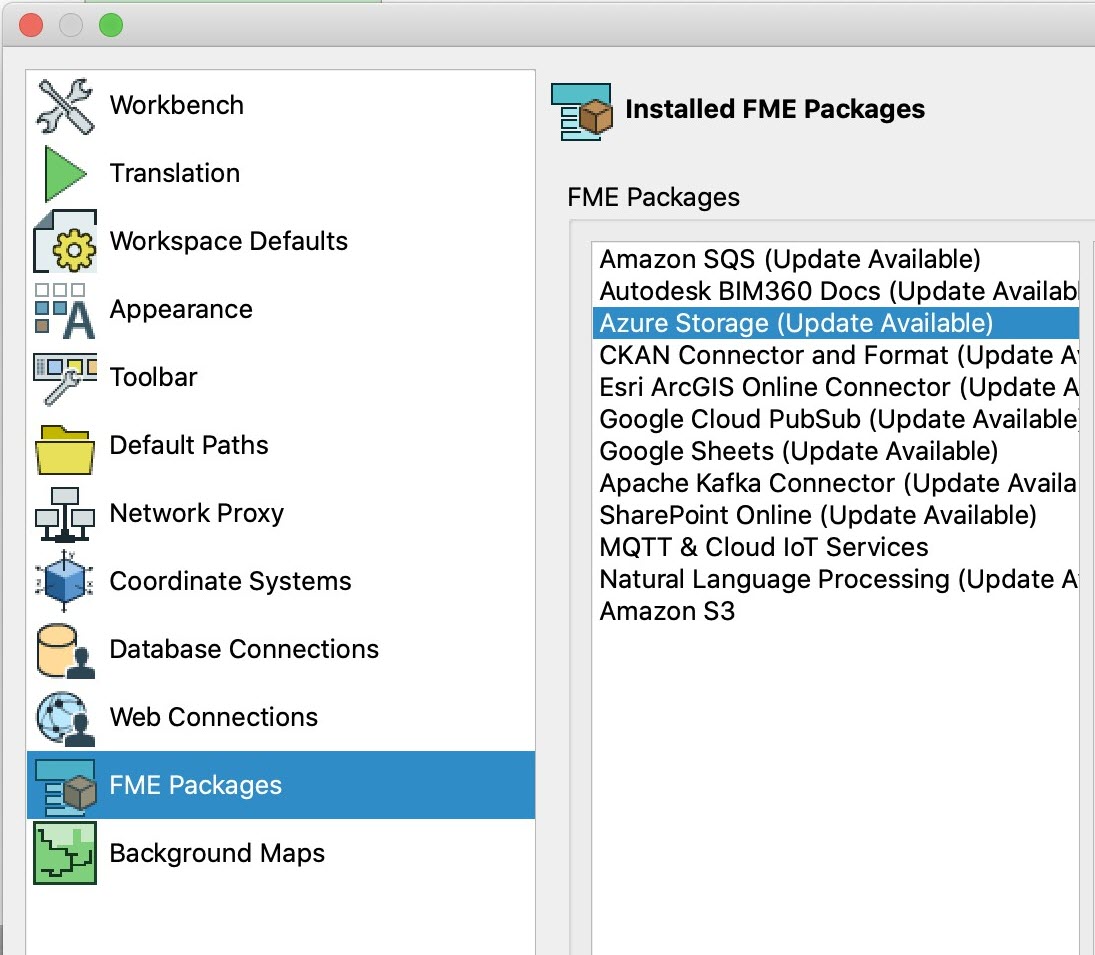Click the yellow Default Paths folder icon
This screenshot has height=955, width=1095.
[x=65, y=450]
